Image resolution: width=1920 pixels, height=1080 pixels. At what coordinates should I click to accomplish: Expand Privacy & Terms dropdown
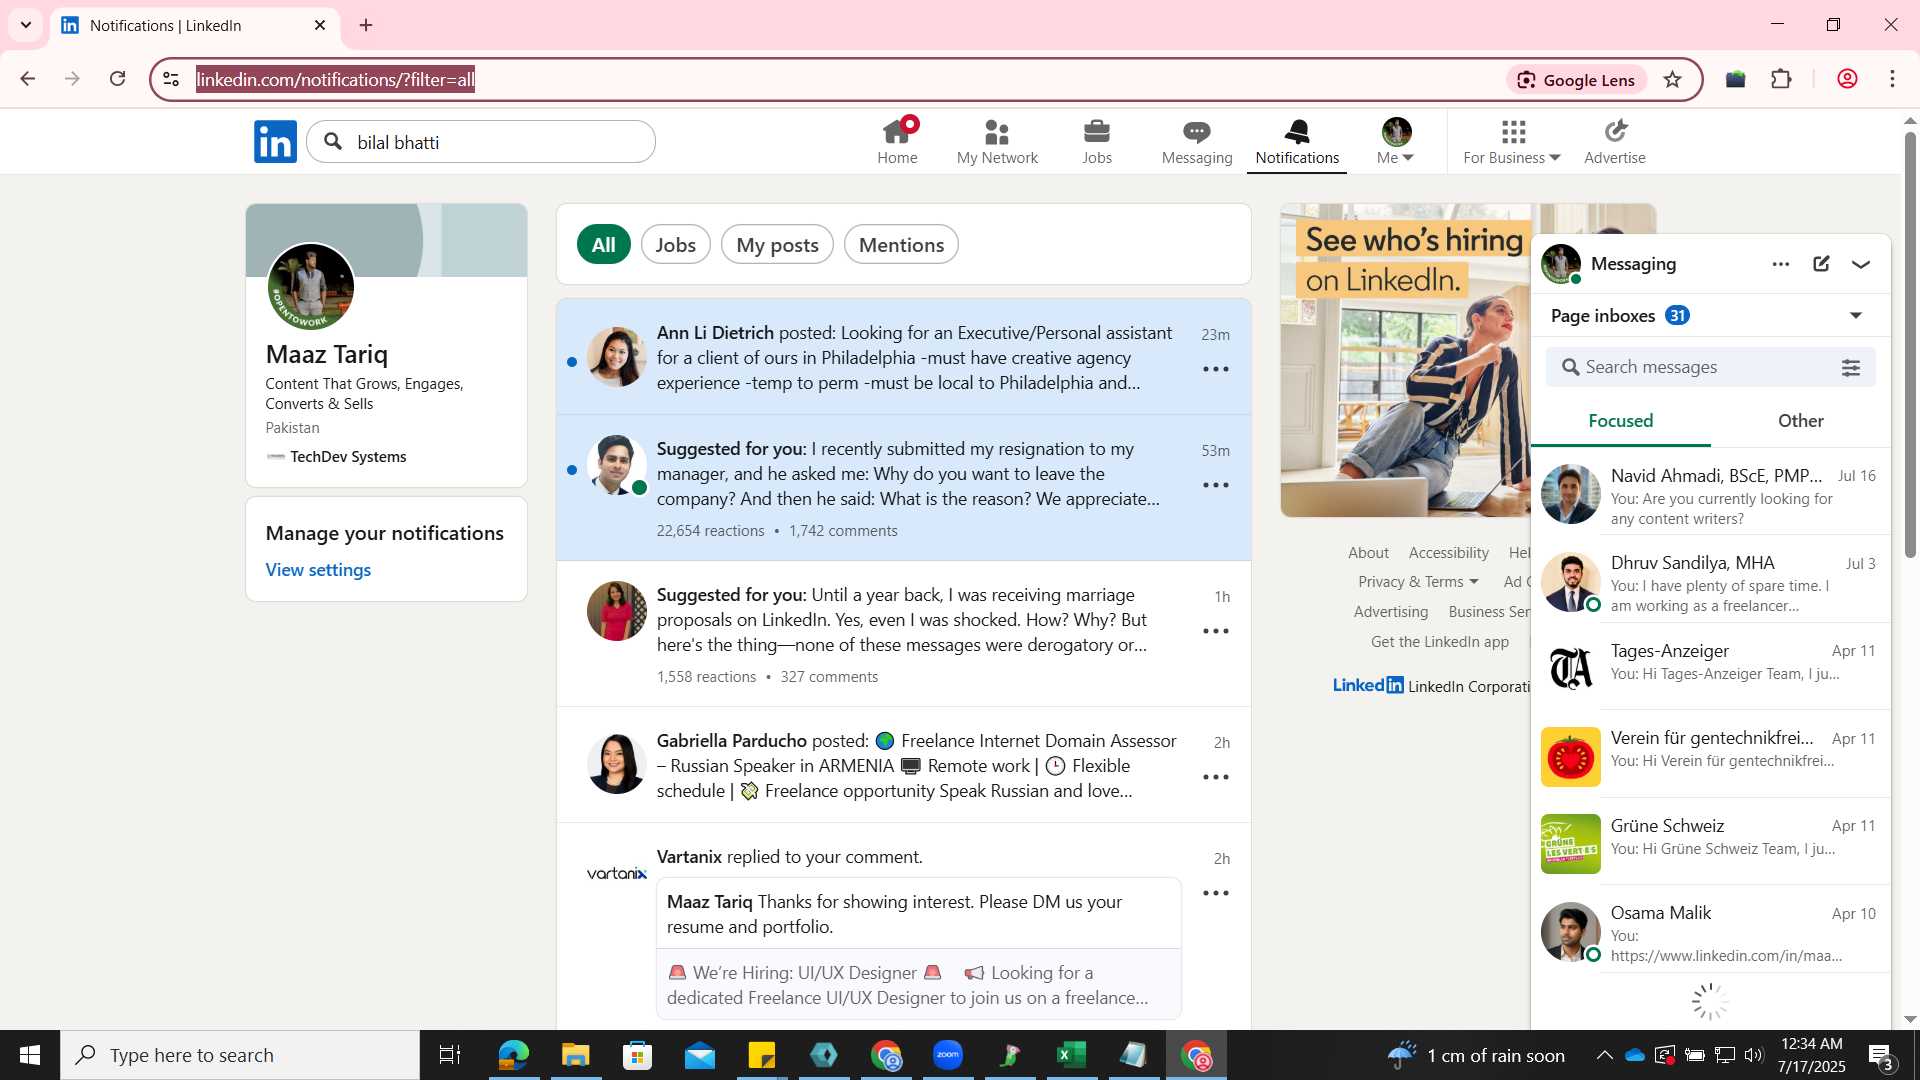point(1418,582)
